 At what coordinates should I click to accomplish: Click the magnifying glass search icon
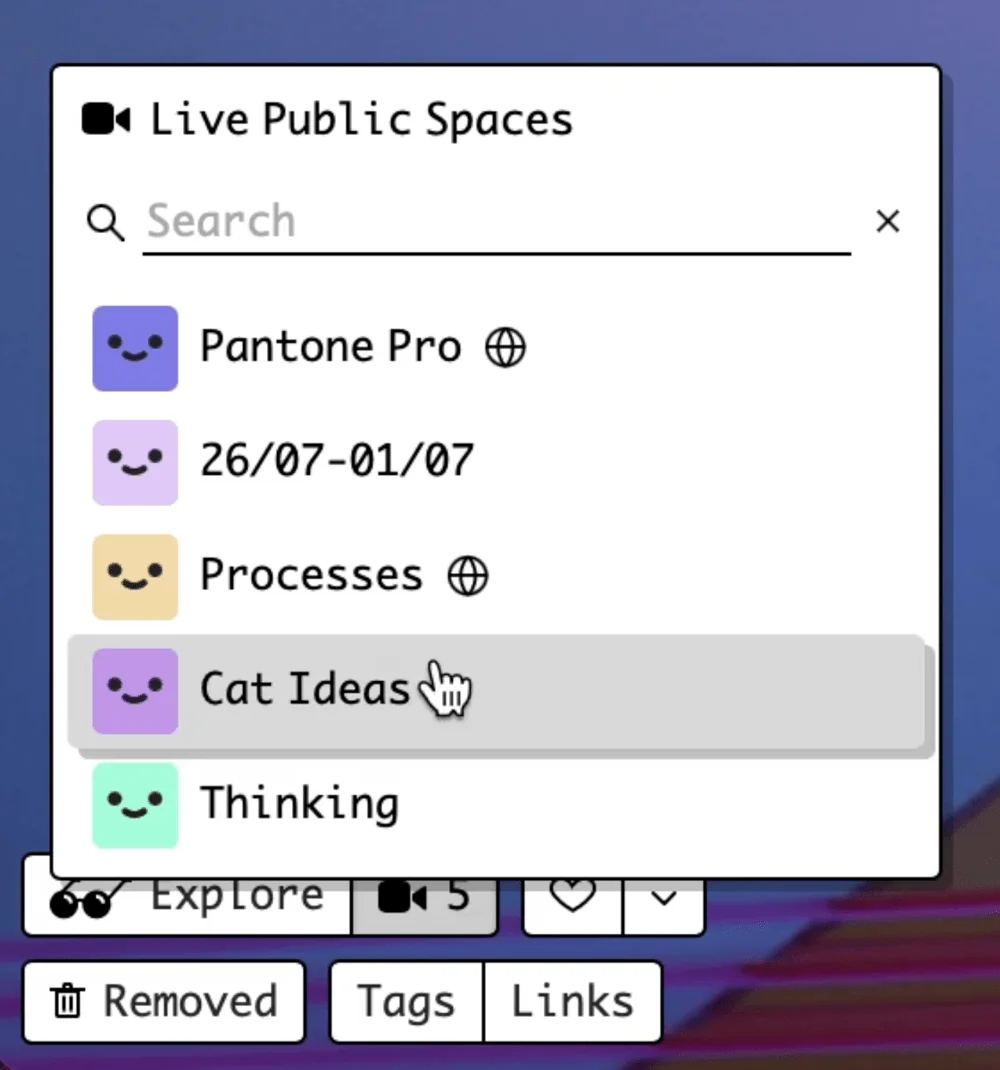click(x=104, y=221)
